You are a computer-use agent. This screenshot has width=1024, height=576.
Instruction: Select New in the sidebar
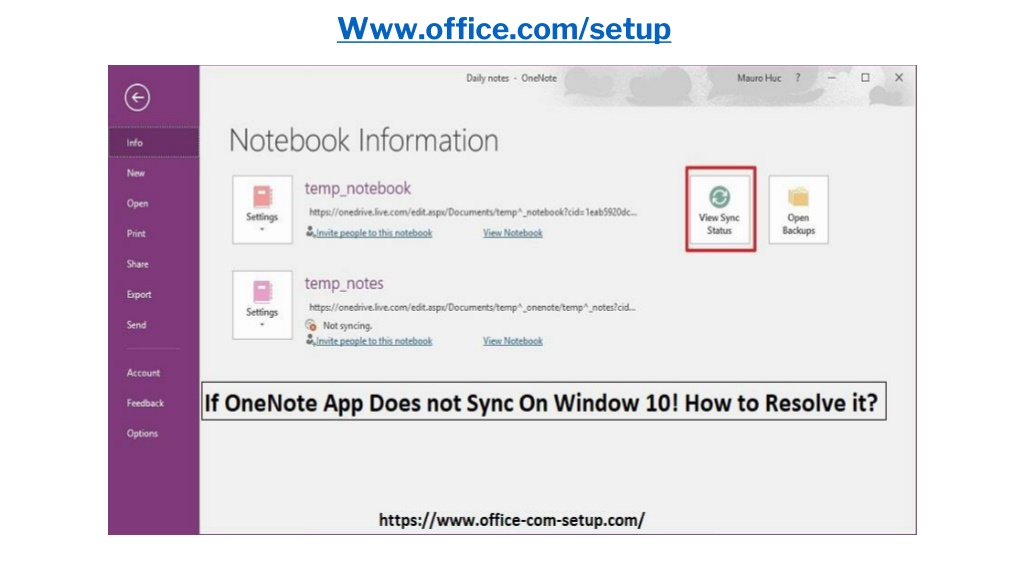(x=136, y=173)
